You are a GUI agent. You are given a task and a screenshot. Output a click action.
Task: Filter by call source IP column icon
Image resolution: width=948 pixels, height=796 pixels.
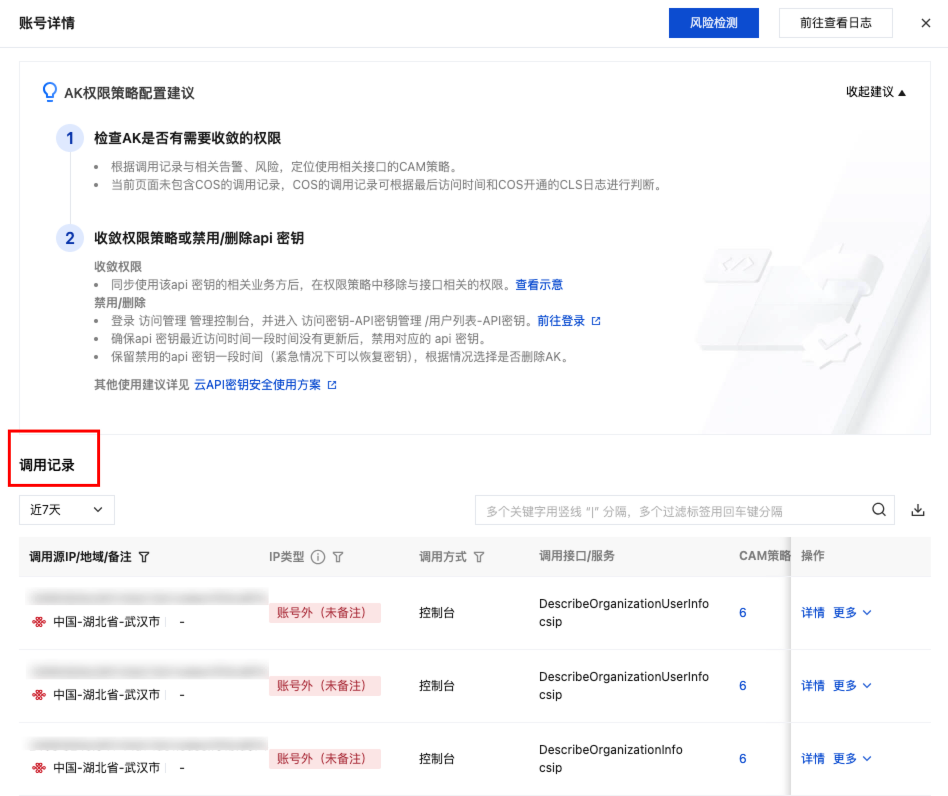144,557
